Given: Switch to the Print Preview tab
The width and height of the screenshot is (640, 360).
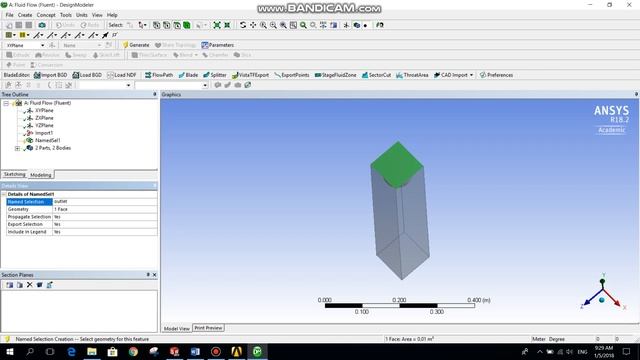Looking at the screenshot, I should click(x=208, y=328).
